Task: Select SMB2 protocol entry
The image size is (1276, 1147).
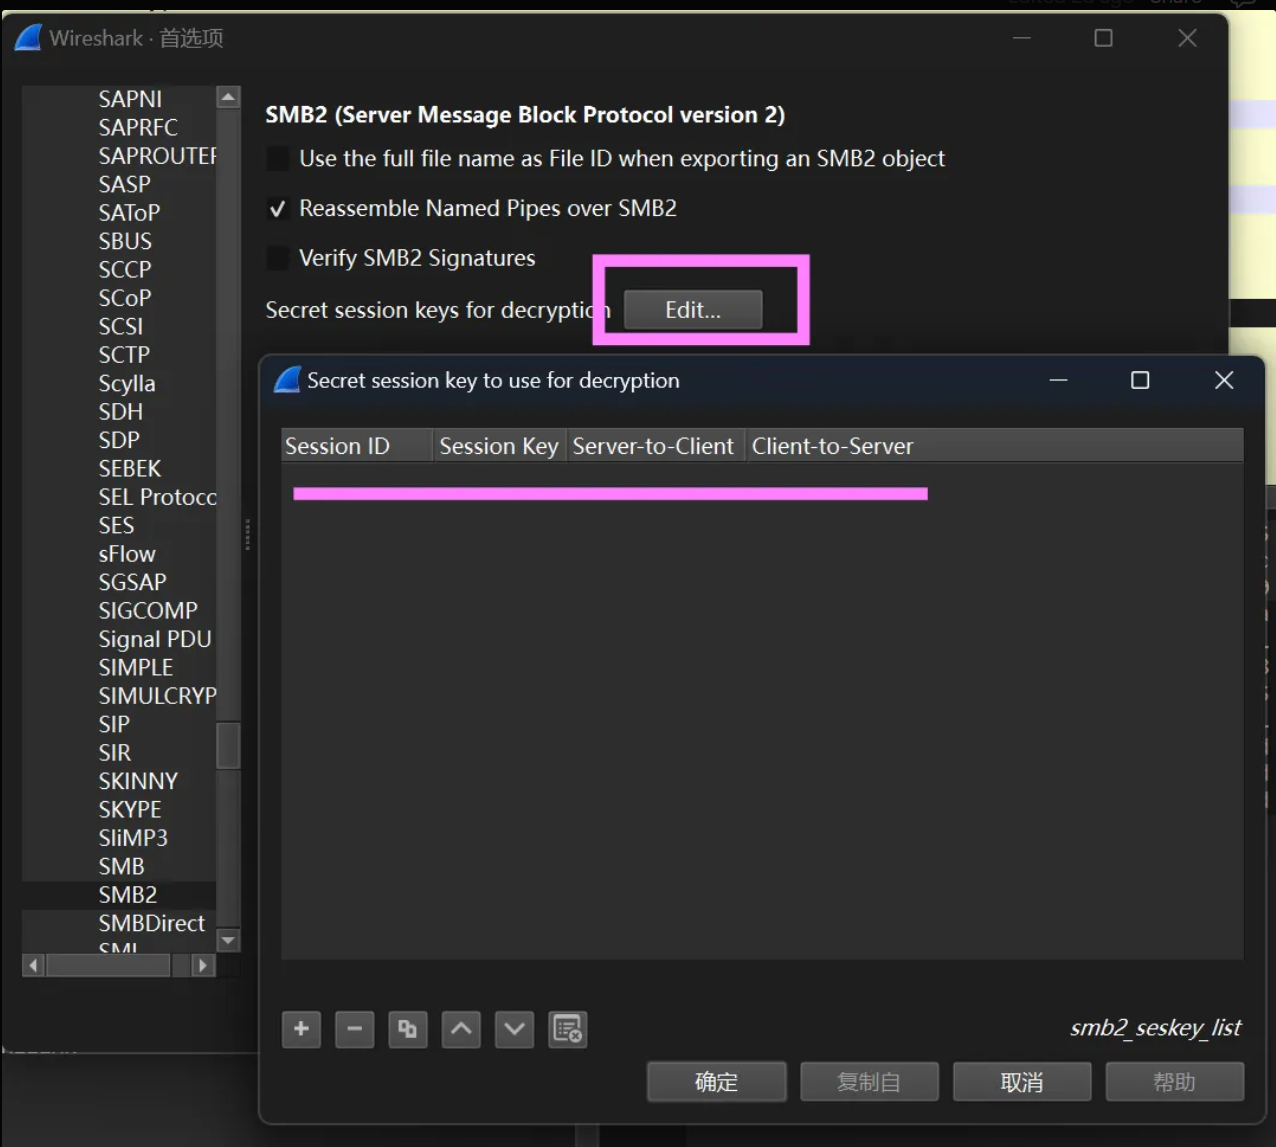Action: point(128,895)
